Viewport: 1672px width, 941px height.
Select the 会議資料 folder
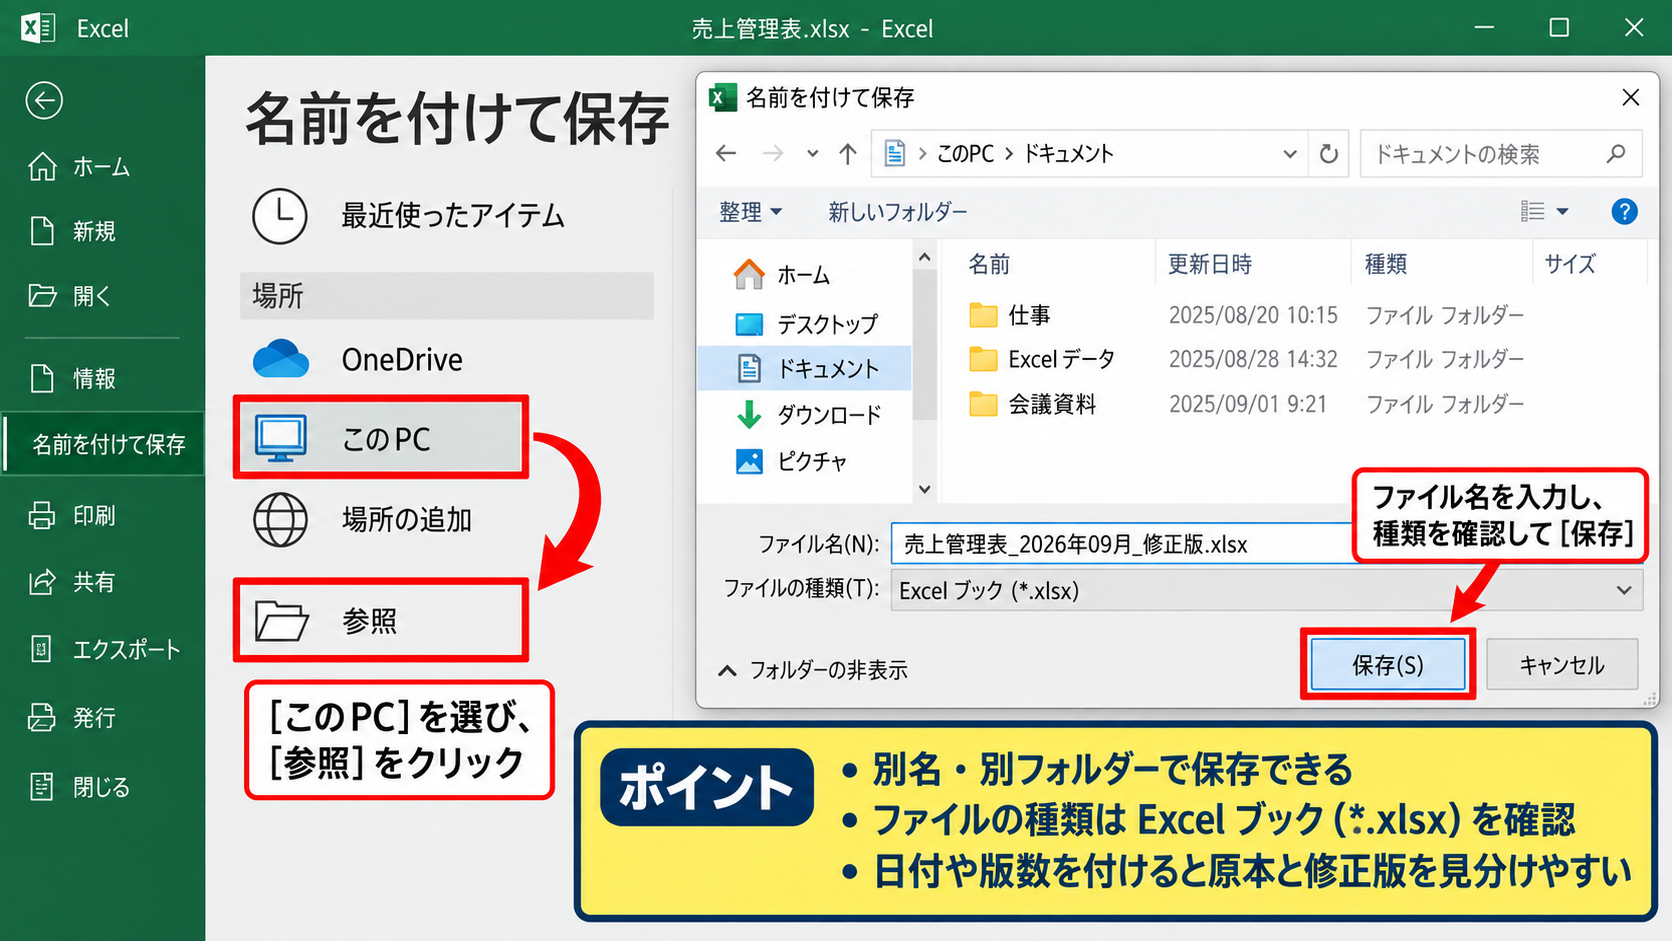coord(1032,404)
